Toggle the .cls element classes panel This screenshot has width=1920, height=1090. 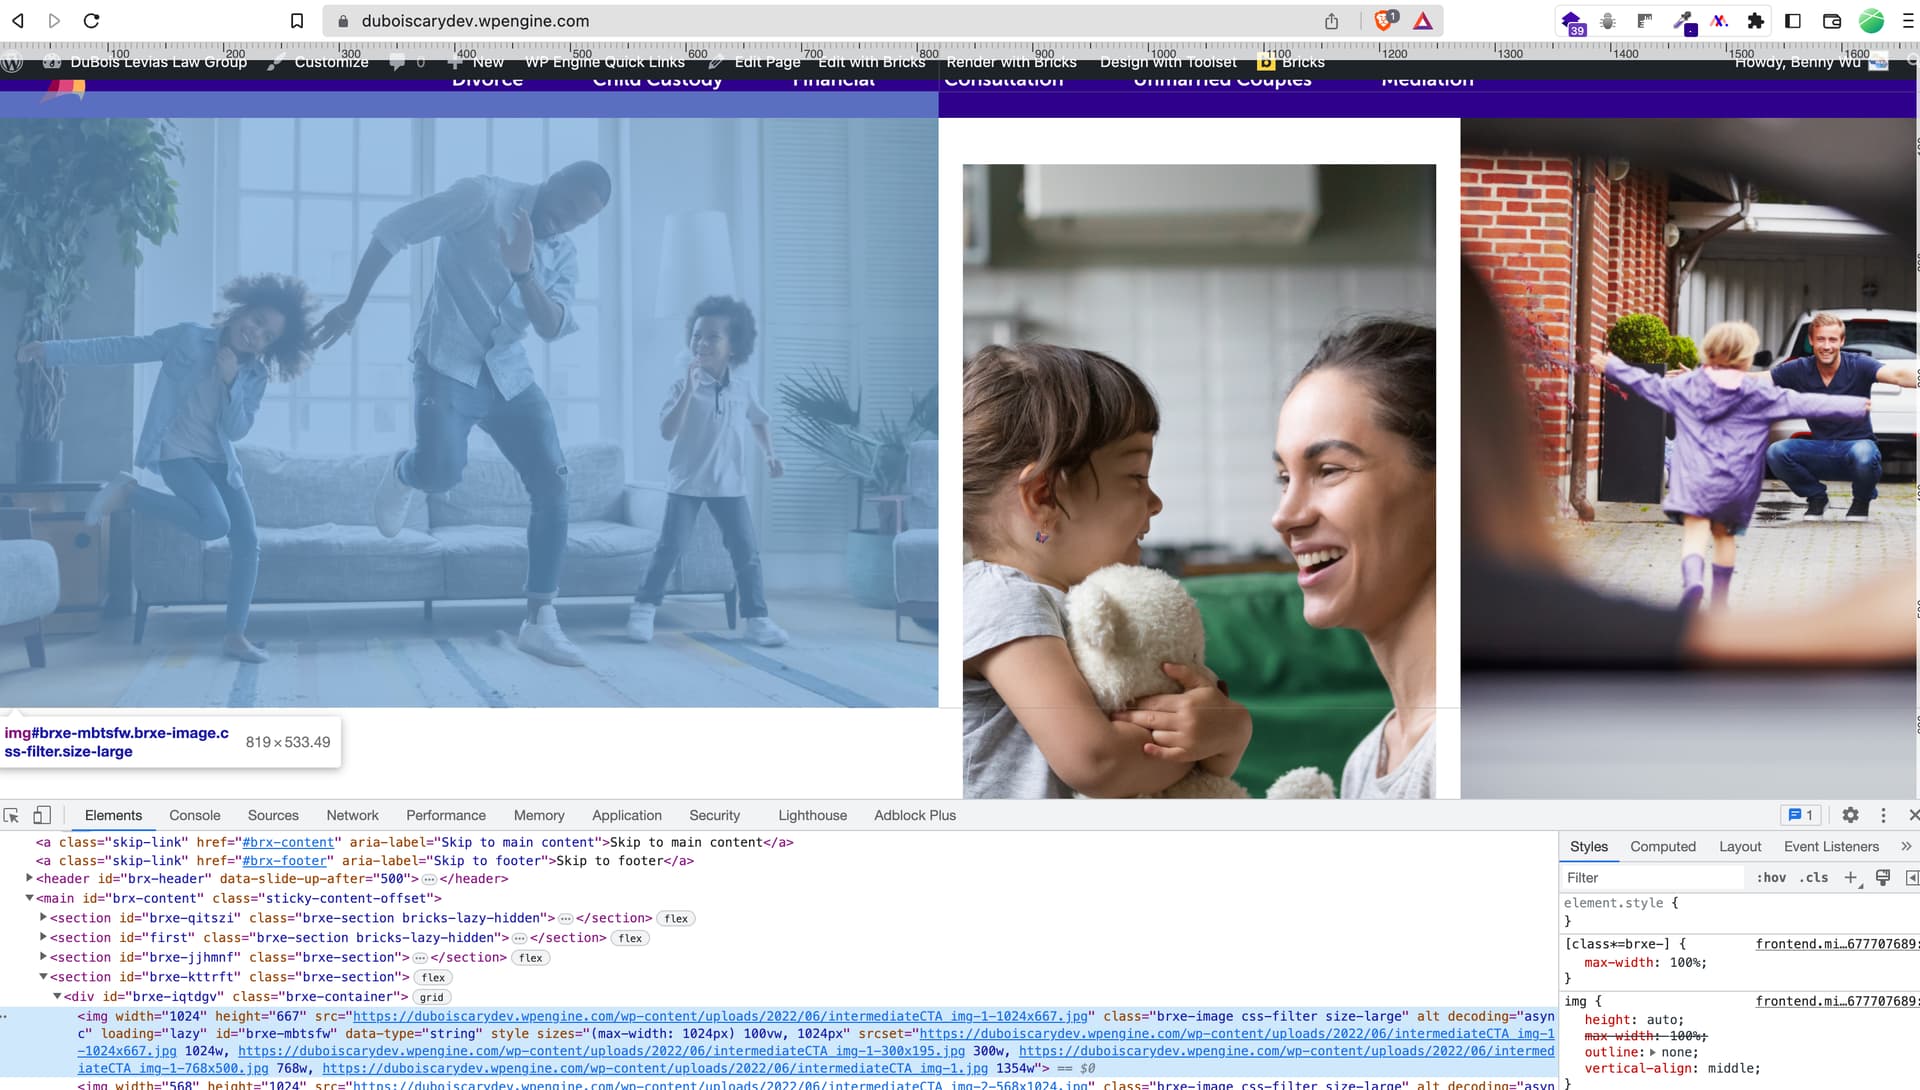pos(1814,877)
